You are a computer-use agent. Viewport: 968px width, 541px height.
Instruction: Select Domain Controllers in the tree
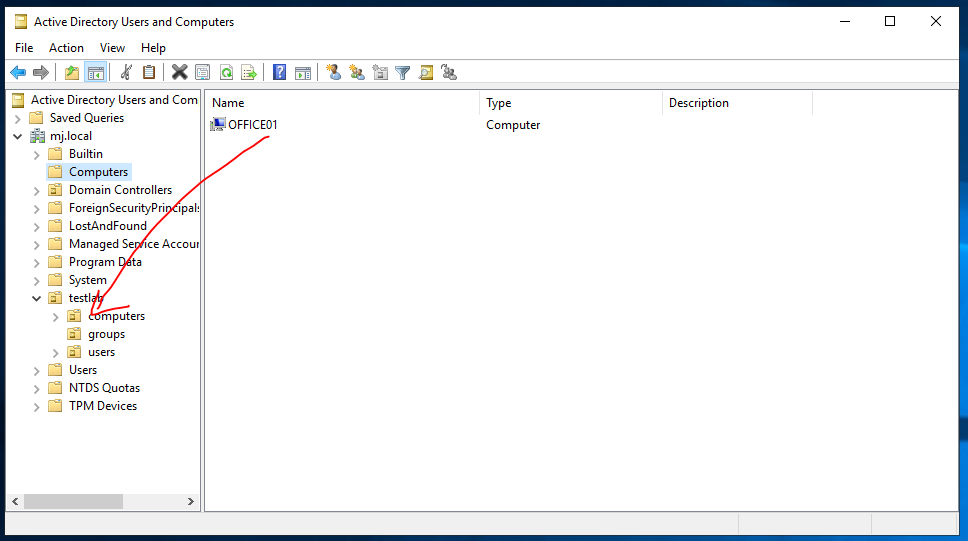pyautogui.click(x=120, y=190)
